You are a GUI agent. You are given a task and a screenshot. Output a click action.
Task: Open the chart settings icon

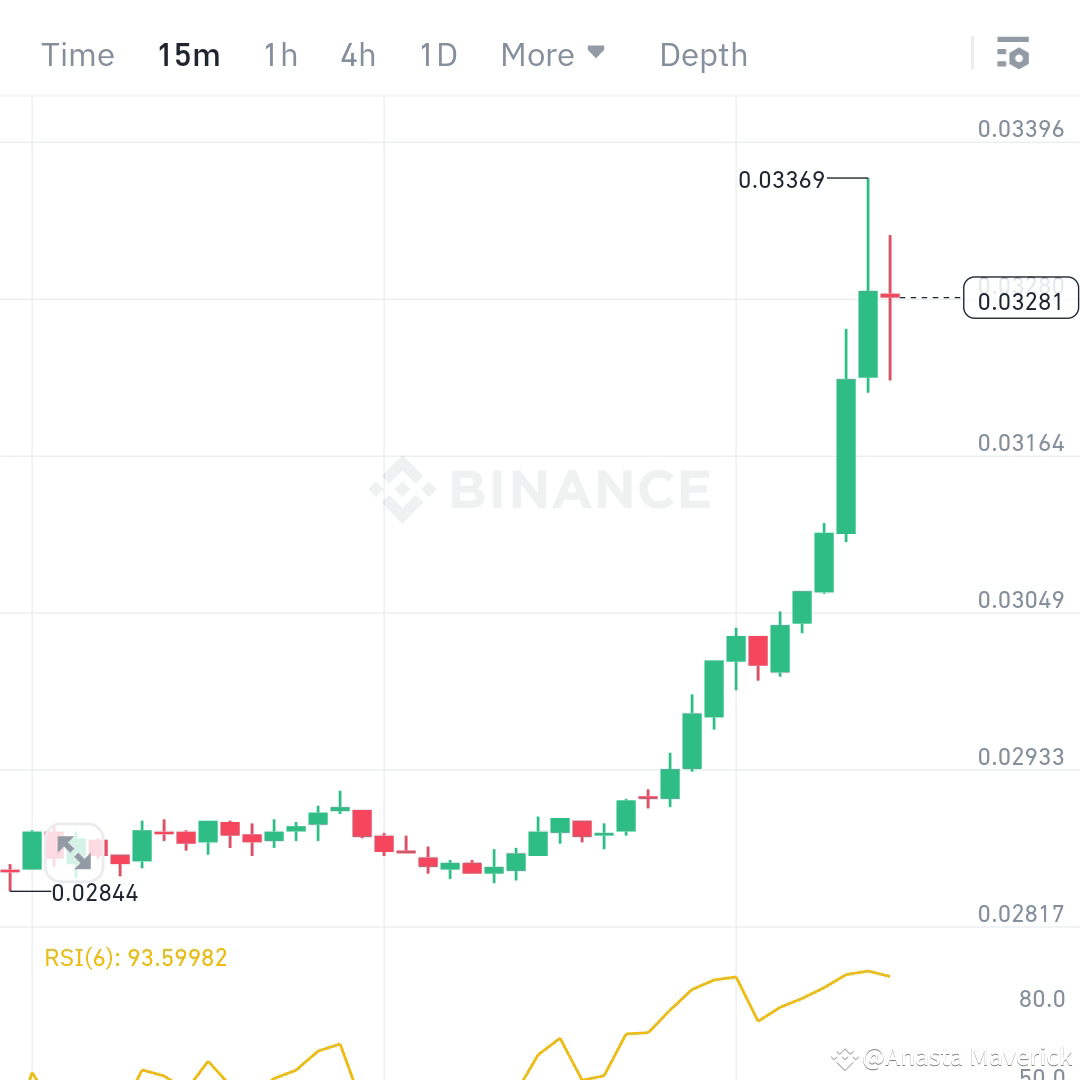(x=1013, y=54)
